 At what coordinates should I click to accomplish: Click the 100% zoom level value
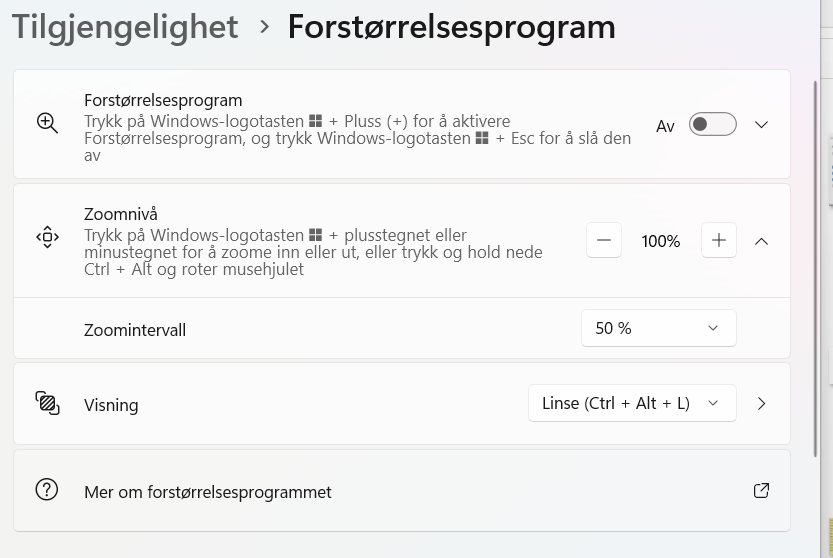(x=660, y=241)
